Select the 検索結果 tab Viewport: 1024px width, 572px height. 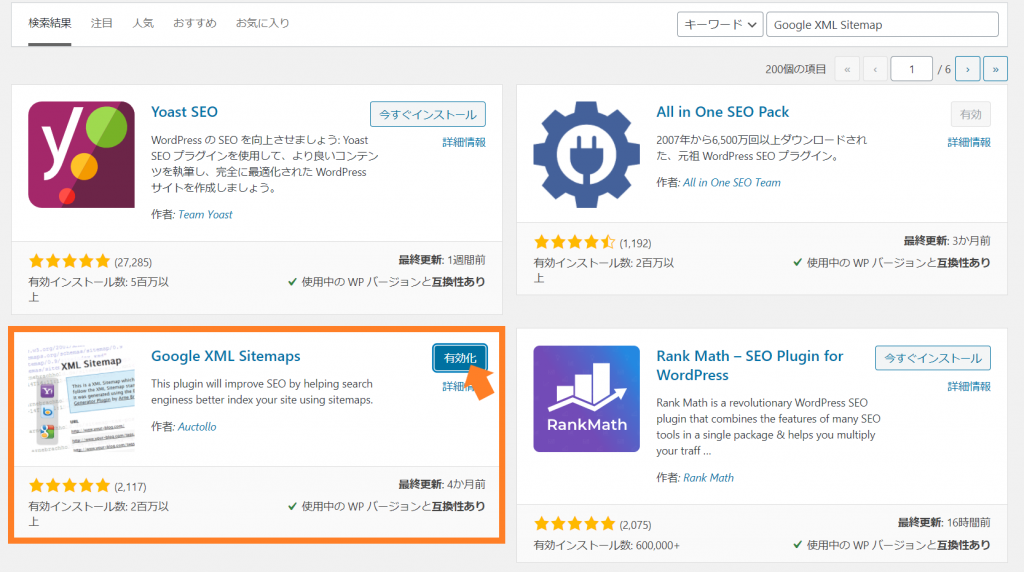(50, 24)
